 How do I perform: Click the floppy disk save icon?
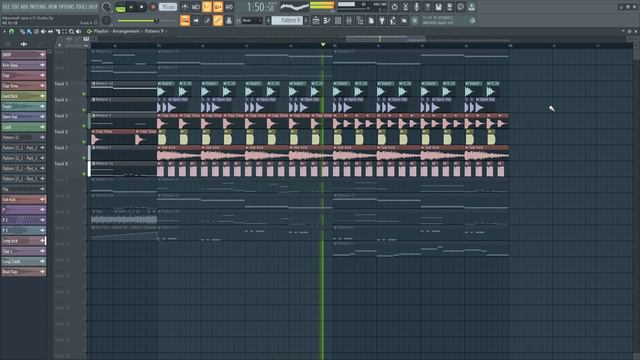point(438,7)
